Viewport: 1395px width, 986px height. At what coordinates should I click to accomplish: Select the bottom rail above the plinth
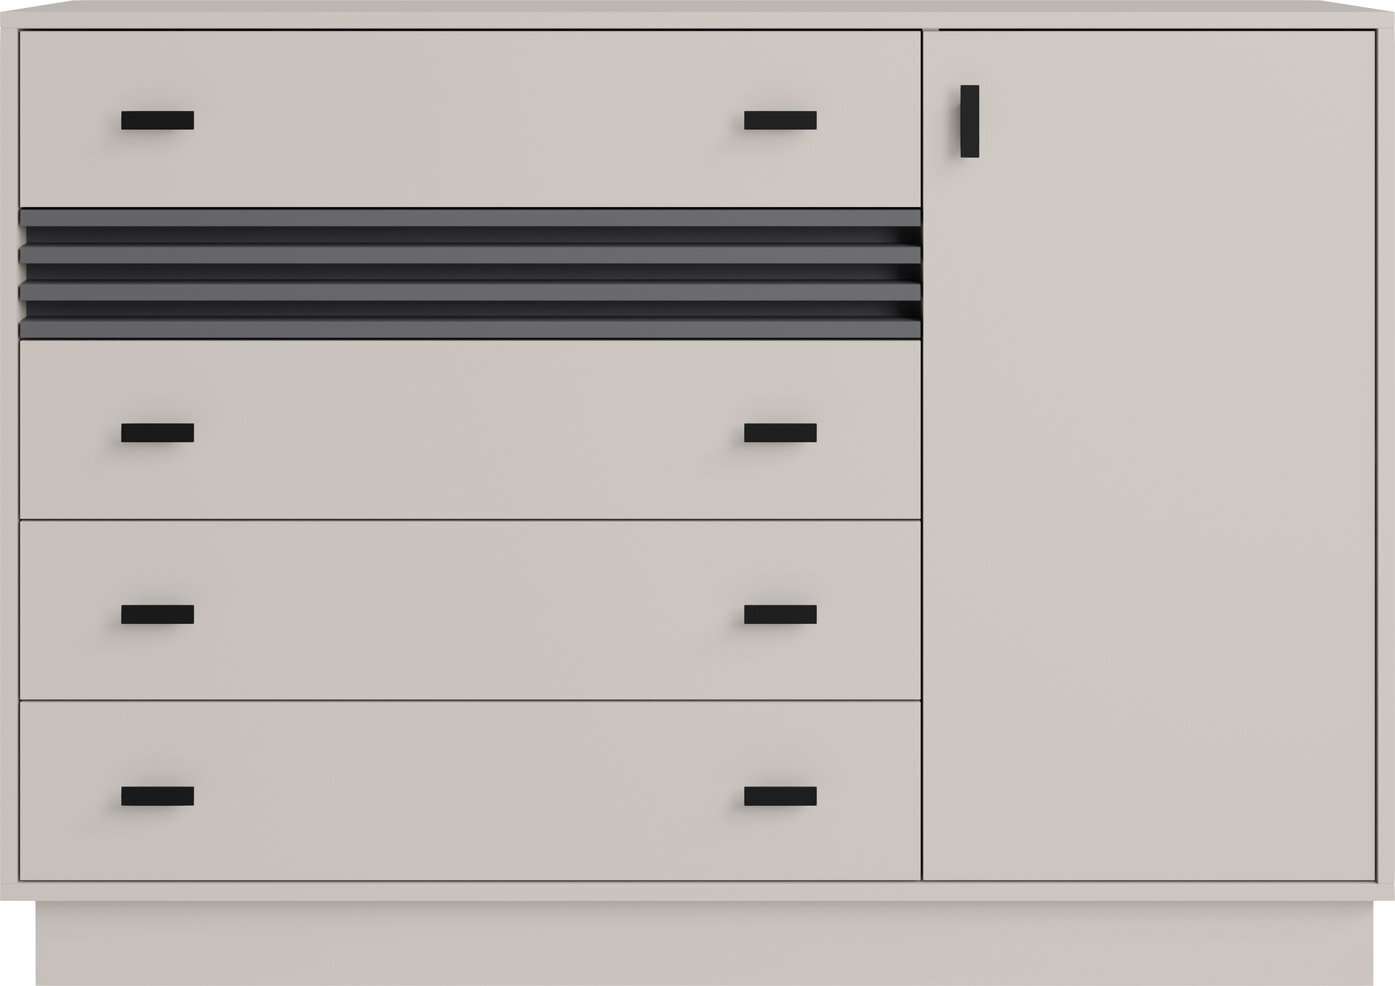697,891
